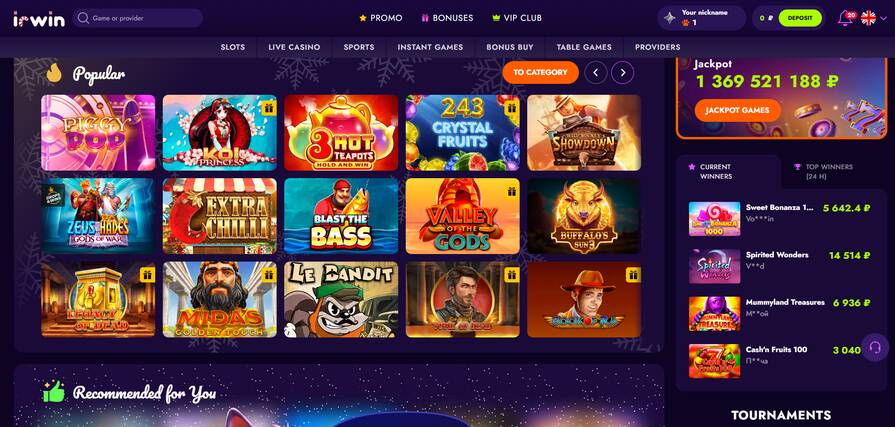Open live support headset chat icon

(x=874, y=347)
